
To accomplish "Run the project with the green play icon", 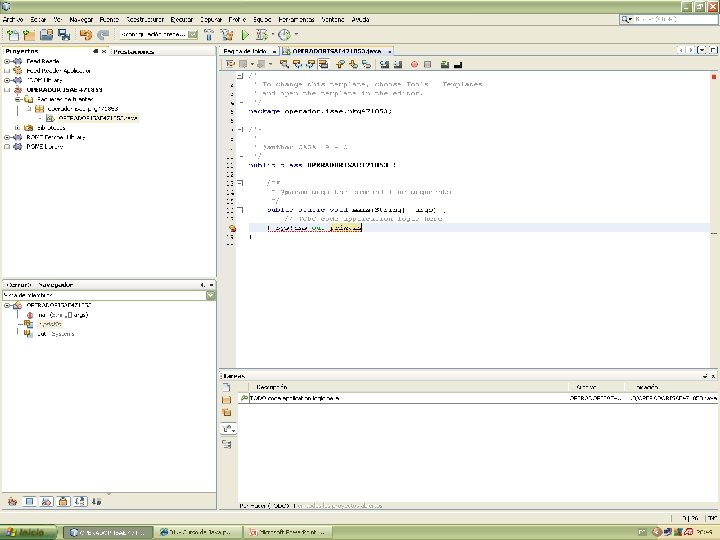I will (245, 35).
